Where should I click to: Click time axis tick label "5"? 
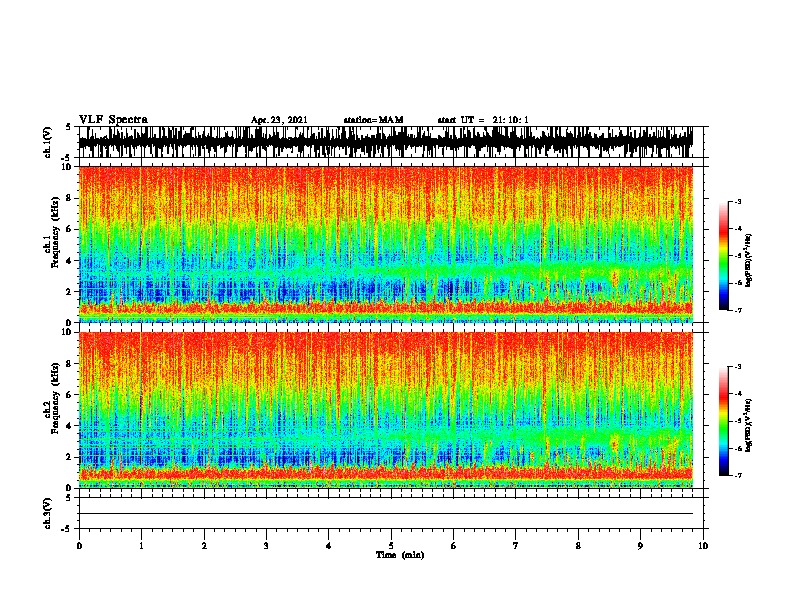tap(391, 546)
